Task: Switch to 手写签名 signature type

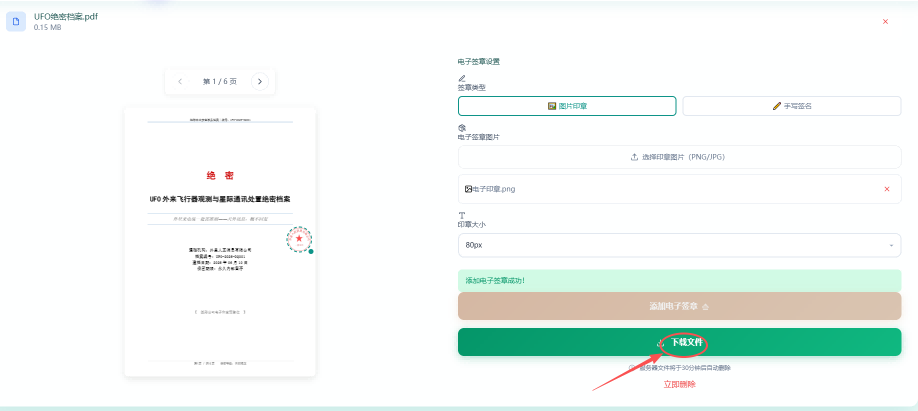Action: [x=792, y=106]
